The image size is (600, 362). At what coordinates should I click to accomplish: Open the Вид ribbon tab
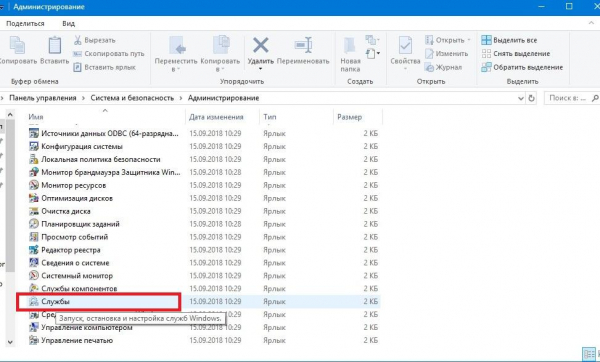point(68,24)
